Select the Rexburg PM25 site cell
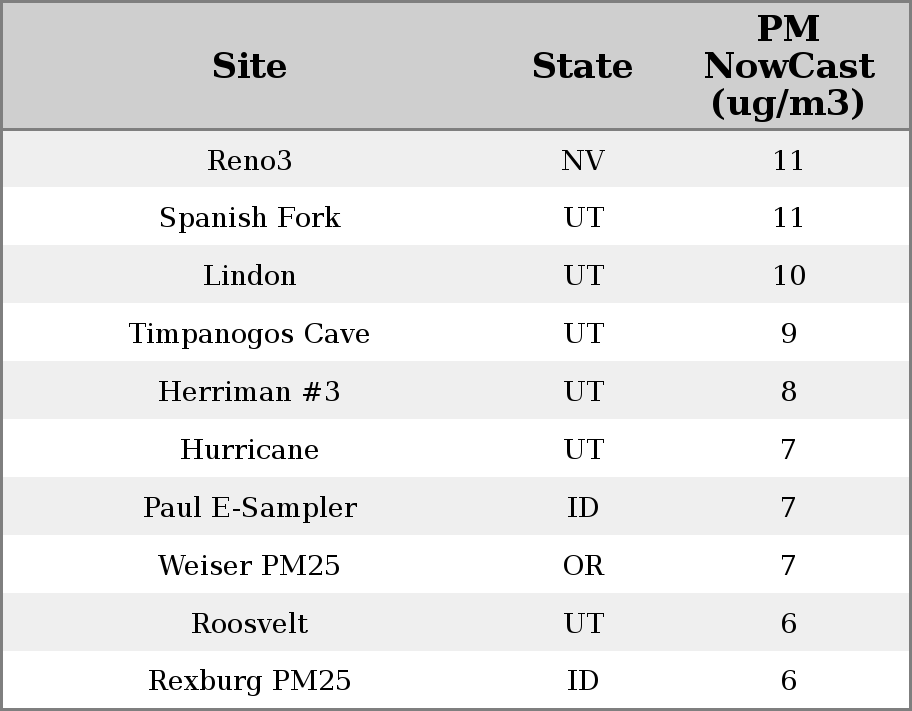Viewport: 912px width, 711px height. click(249, 681)
